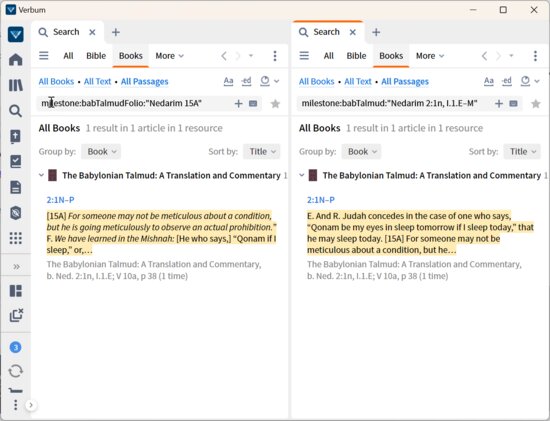Close the left Search tab

click(x=92, y=32)
